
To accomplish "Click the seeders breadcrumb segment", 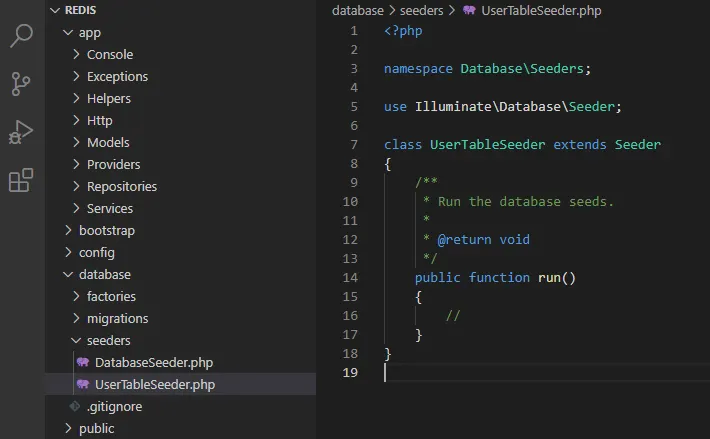I will pyautogui.click(x=421, y=10).
